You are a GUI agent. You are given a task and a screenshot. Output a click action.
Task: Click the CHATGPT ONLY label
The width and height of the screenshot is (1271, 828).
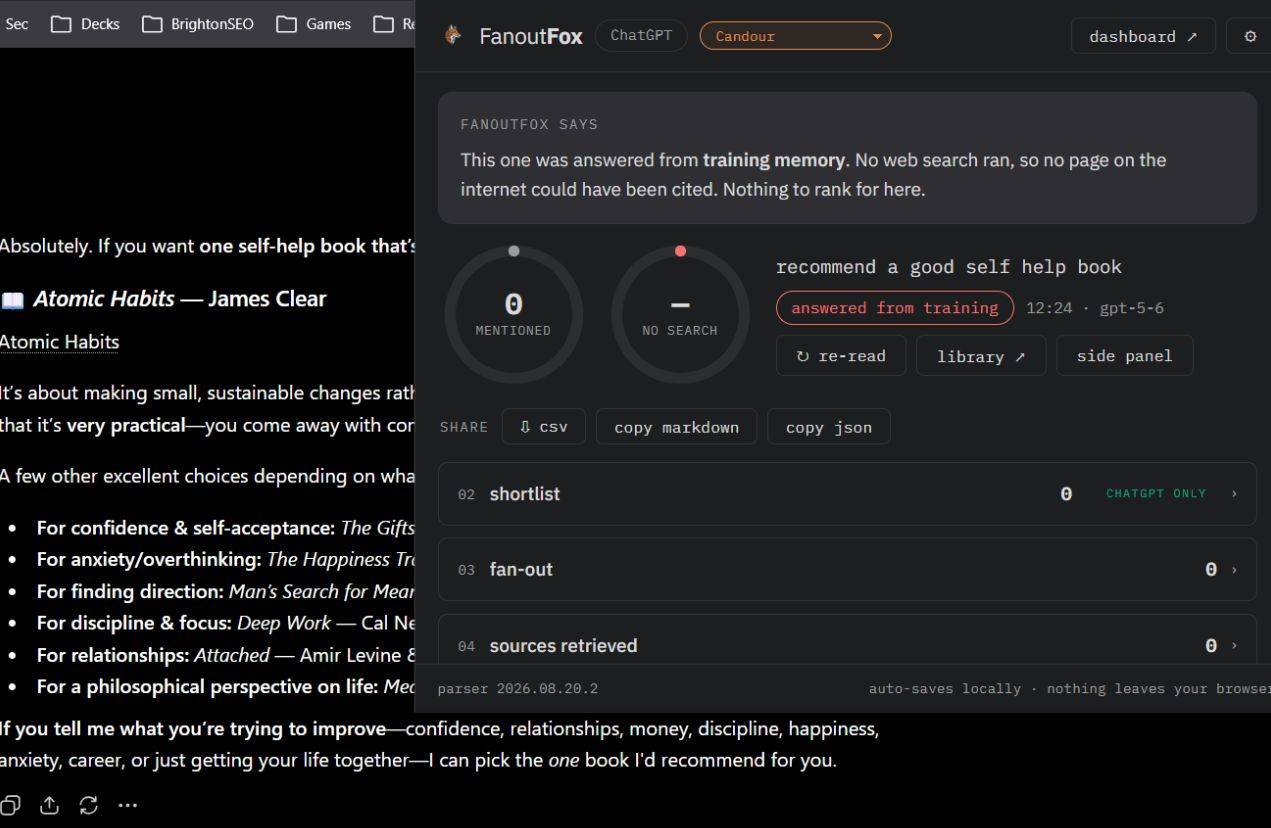(x=1156, y=494)
